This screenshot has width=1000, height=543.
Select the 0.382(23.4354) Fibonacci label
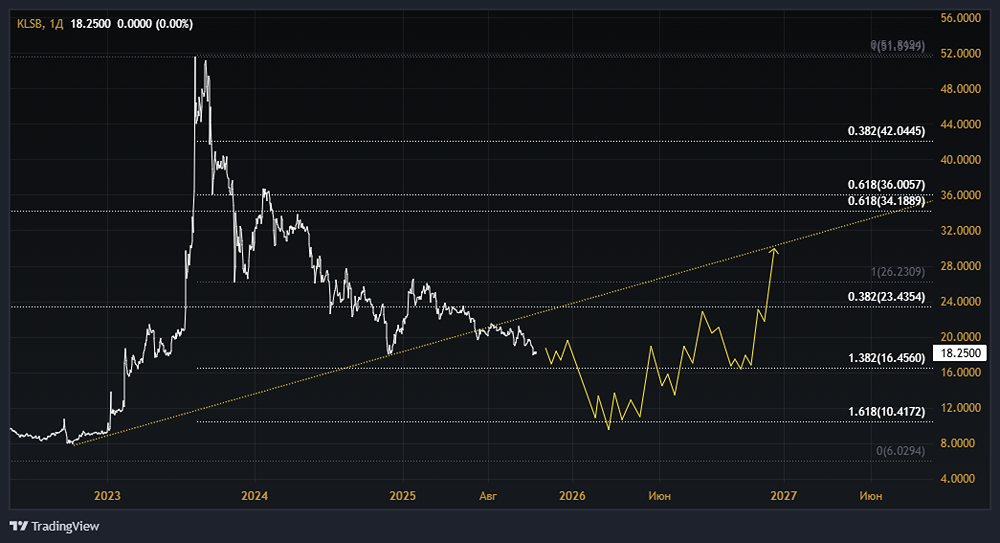(x=886, y=297)
